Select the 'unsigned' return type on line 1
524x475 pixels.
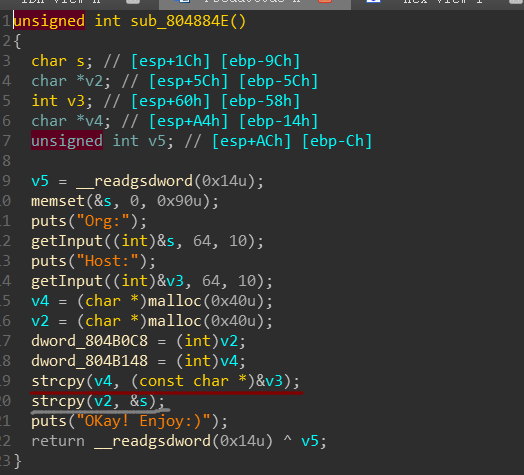click(x=49, y=21)
